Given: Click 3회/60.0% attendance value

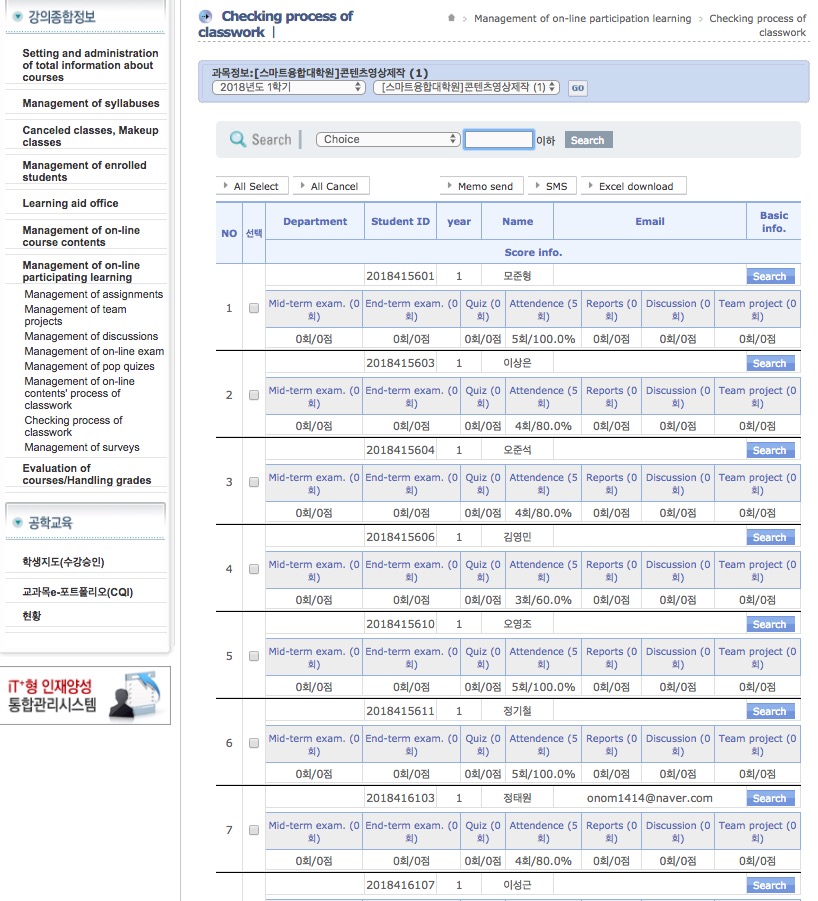Looking at the screenshot, I should (543, 600).
